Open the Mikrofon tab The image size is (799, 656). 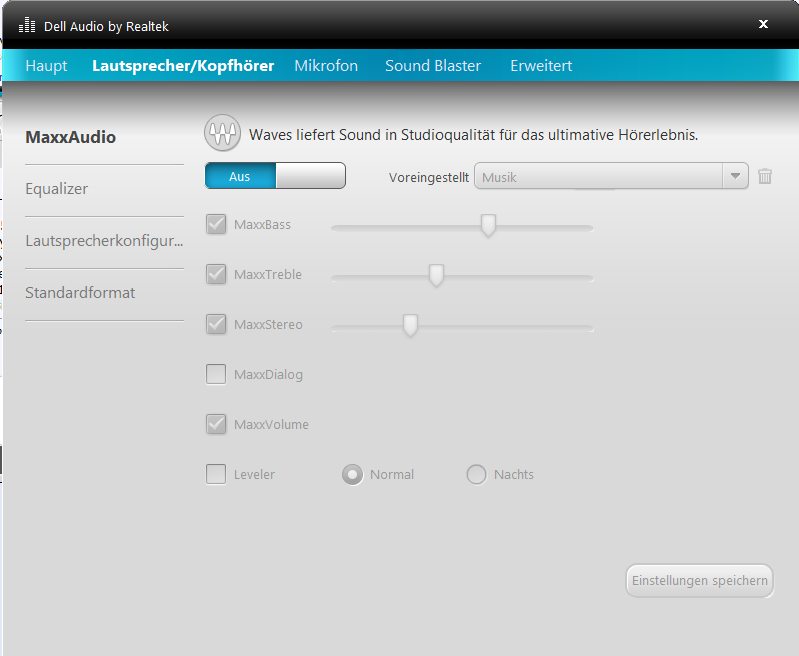(326, 66)
